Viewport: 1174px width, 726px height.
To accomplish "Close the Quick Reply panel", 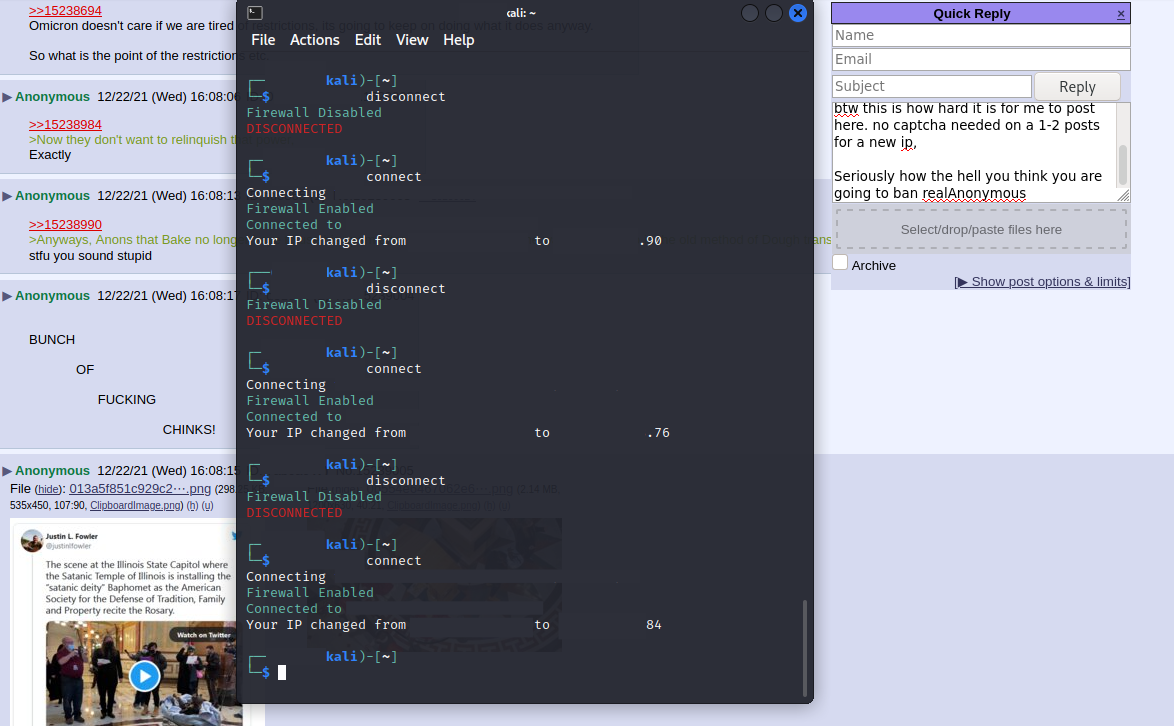I will click(x=1121, y=14).
